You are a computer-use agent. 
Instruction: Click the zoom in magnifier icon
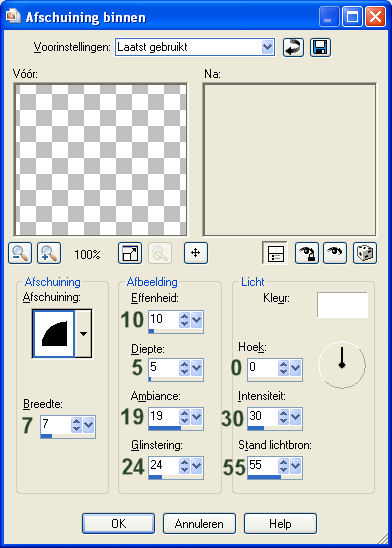[x=49, y=253]
